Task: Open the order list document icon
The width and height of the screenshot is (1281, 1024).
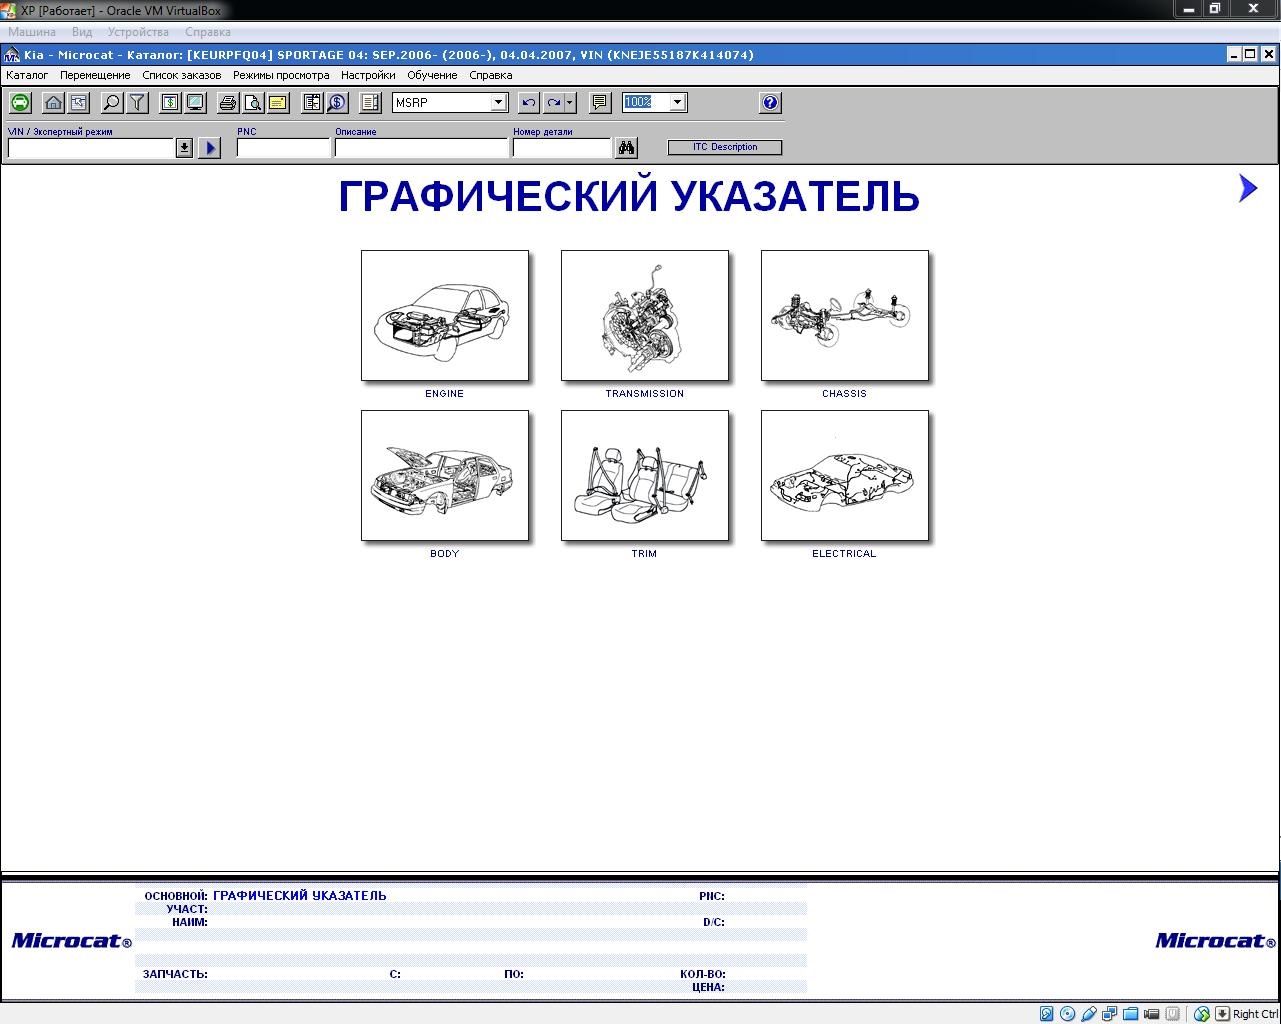Action: 312,102
